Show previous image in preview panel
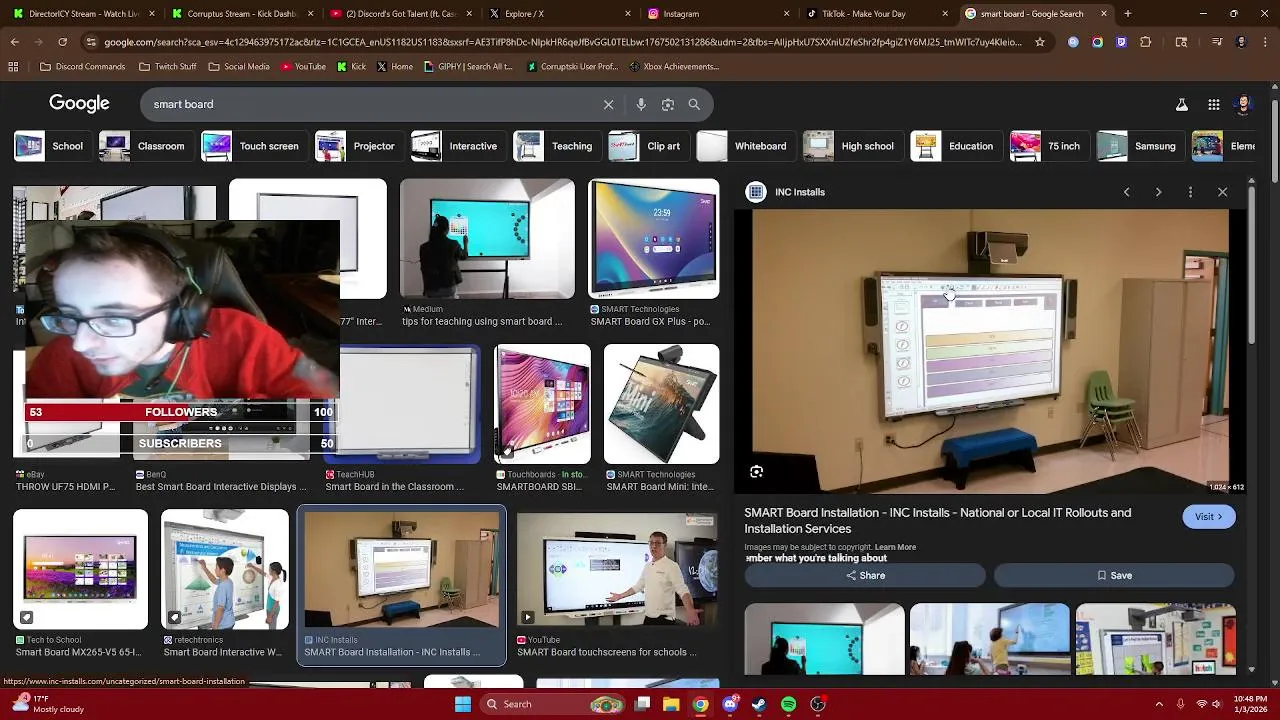 1126,192
